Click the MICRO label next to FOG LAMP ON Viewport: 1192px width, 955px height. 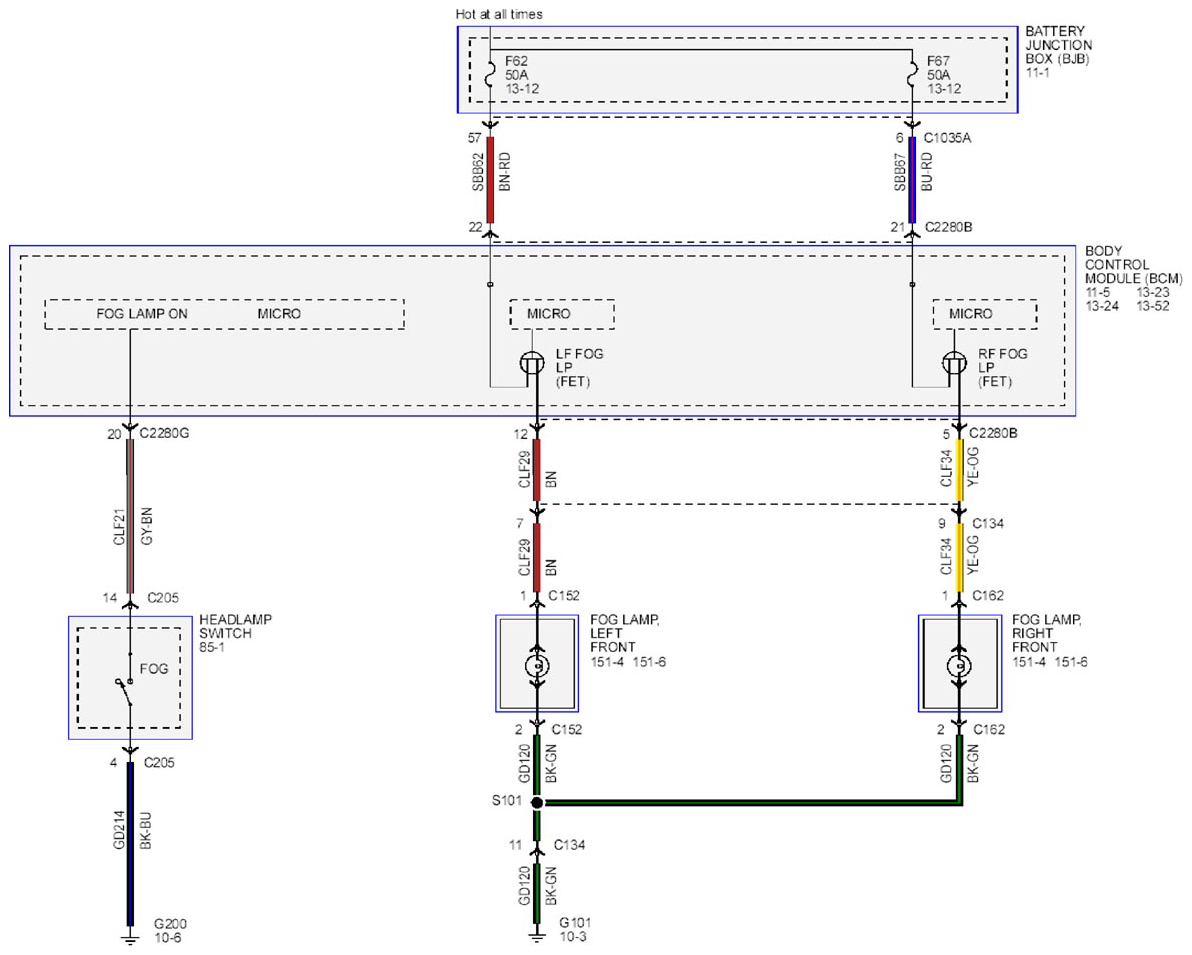(279, 313)
